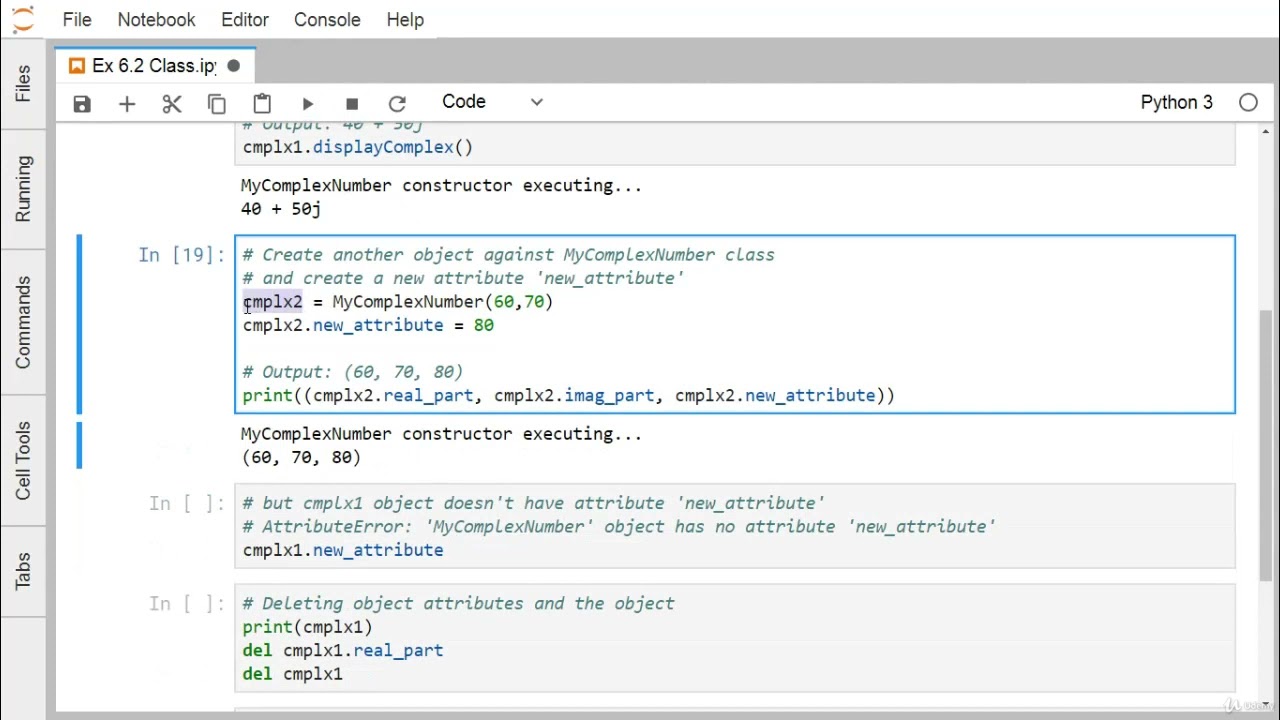This screenshot has width=1280, height=720.
Task: Run the selected cell
Action: [x=307, y=104]
